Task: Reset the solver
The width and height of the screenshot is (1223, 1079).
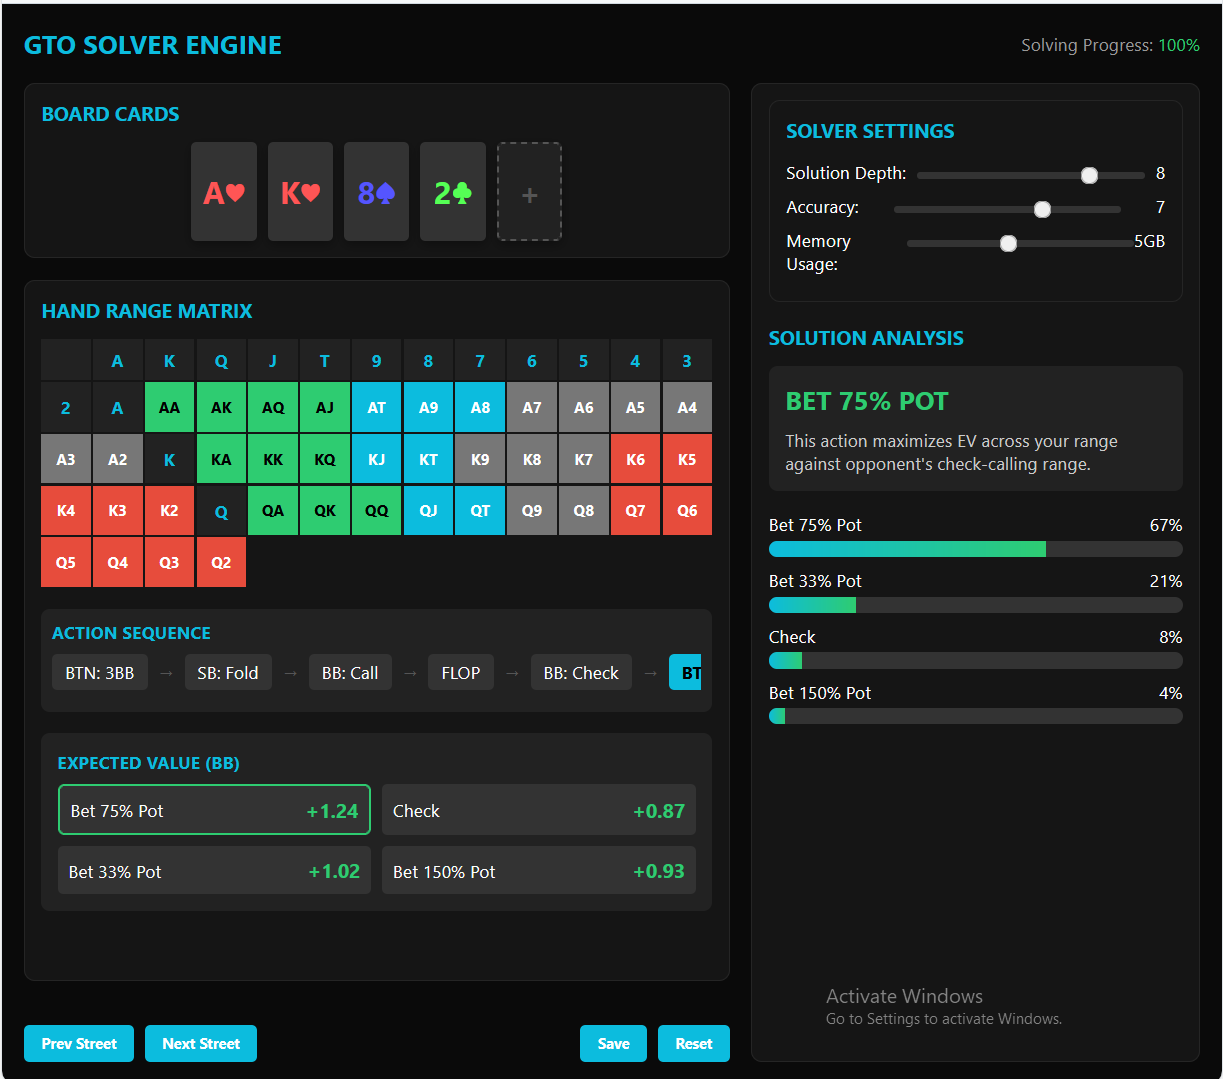Action: (x=694, y=1043)
